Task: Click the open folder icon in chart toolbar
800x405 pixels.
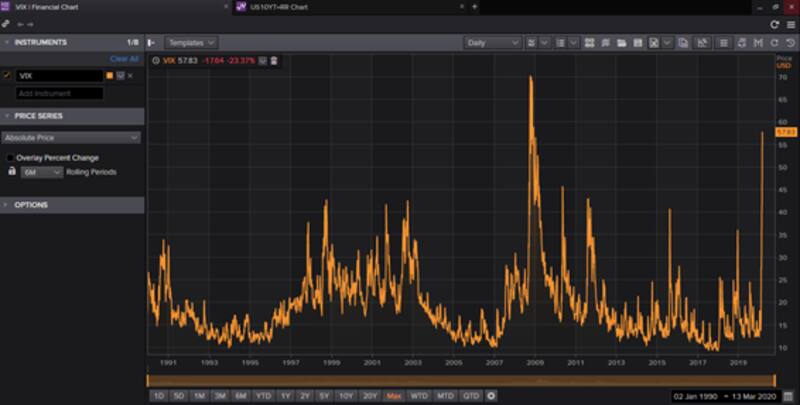Action: tap(622, 43)
